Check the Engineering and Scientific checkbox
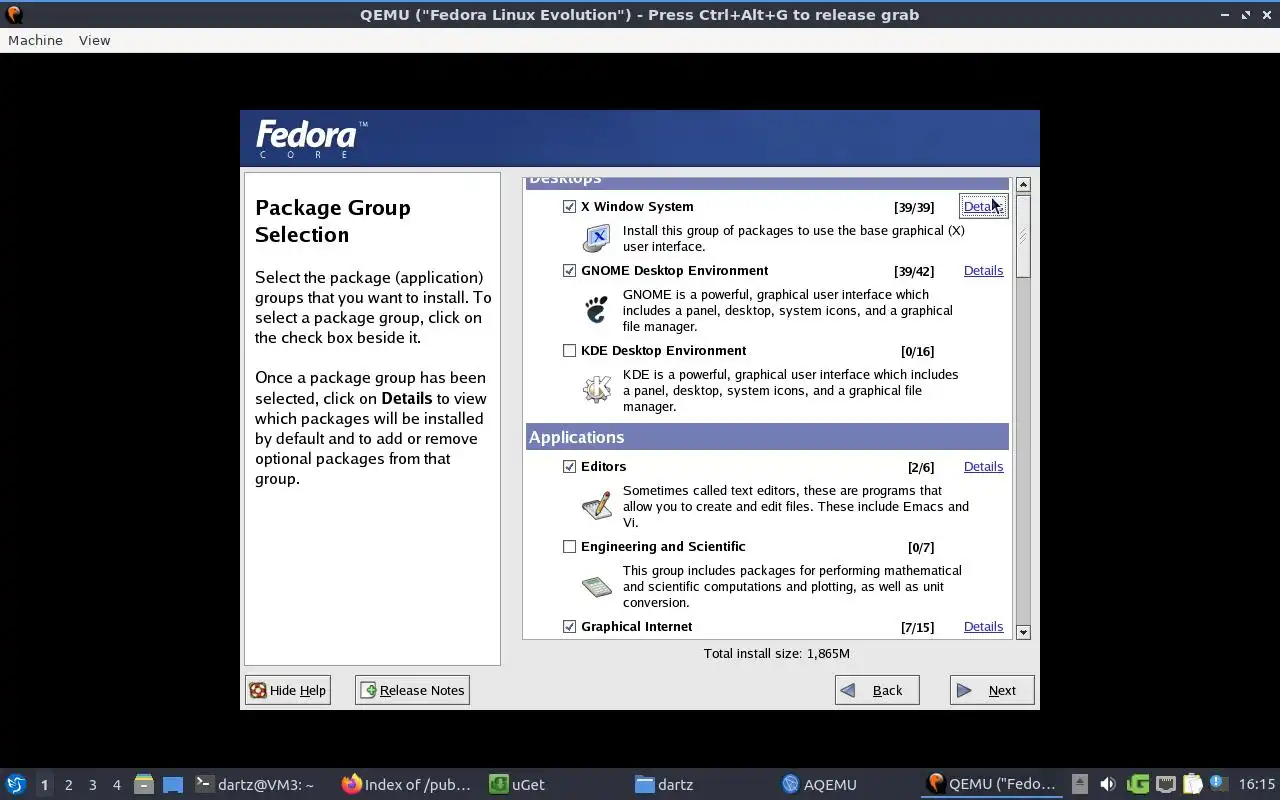The width and height of the screenshot is (1280, 800). coord(569,546)
